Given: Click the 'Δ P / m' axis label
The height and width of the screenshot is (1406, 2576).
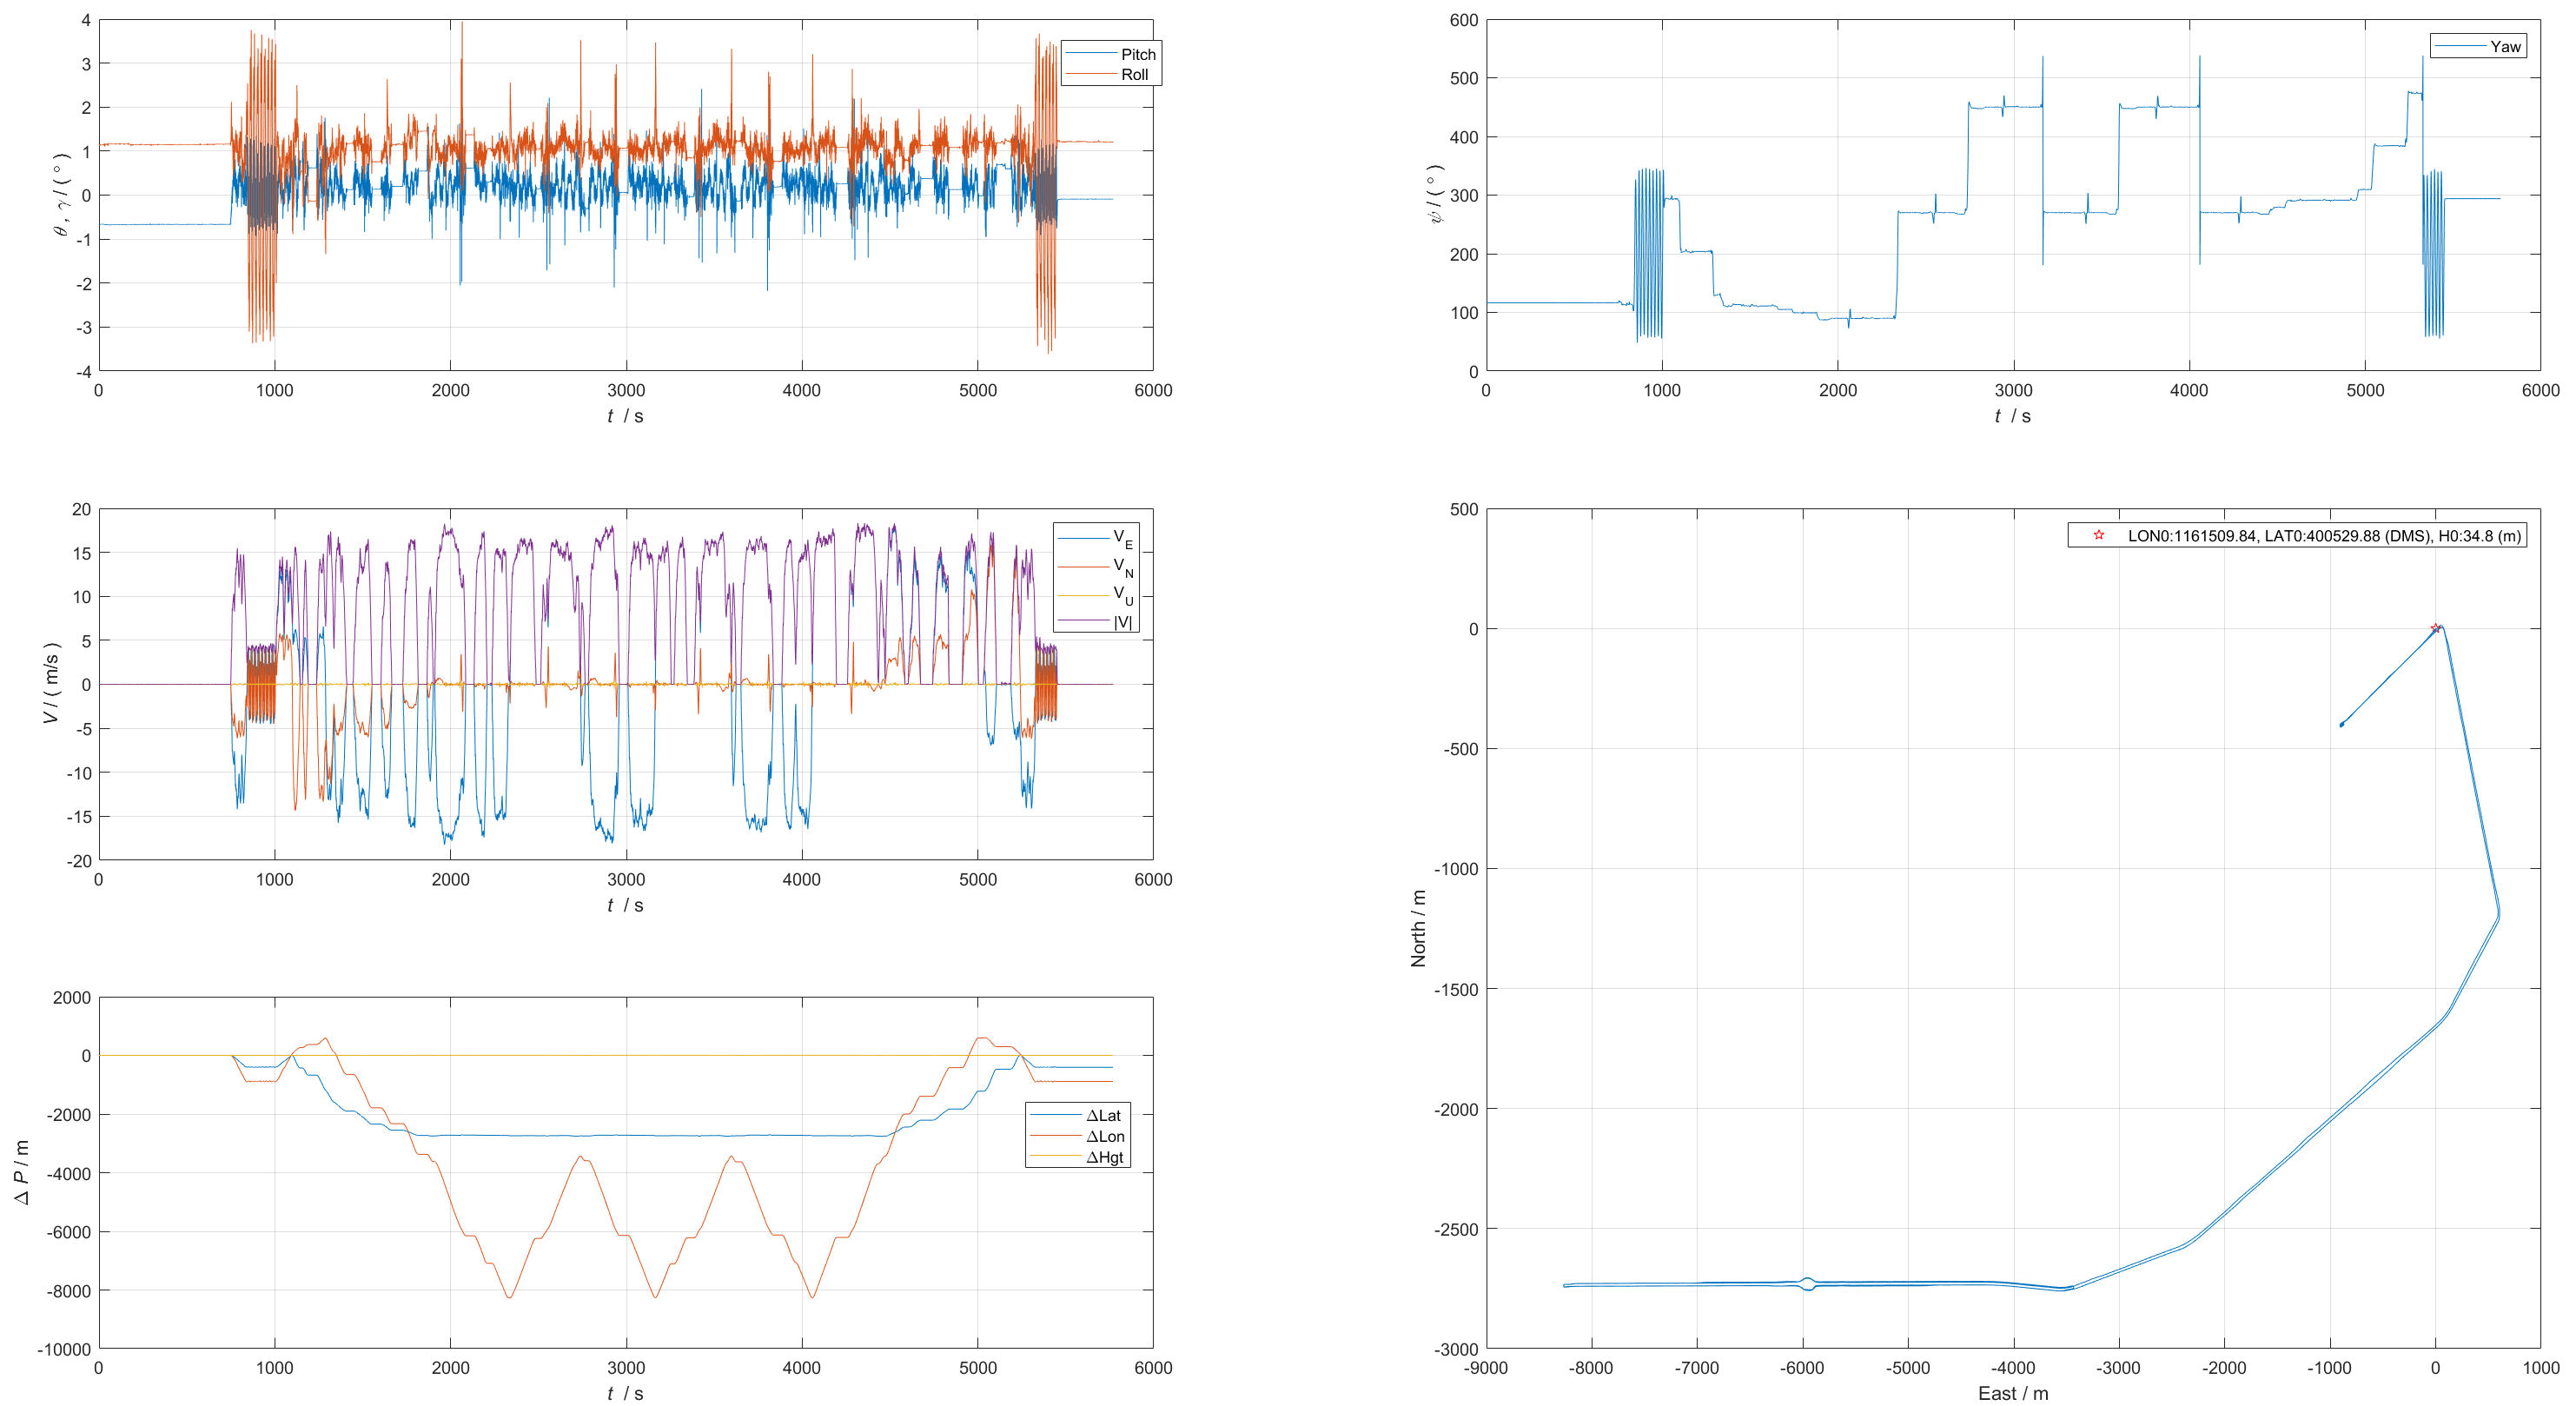Looking at the screenshot, I should 22,1172.
